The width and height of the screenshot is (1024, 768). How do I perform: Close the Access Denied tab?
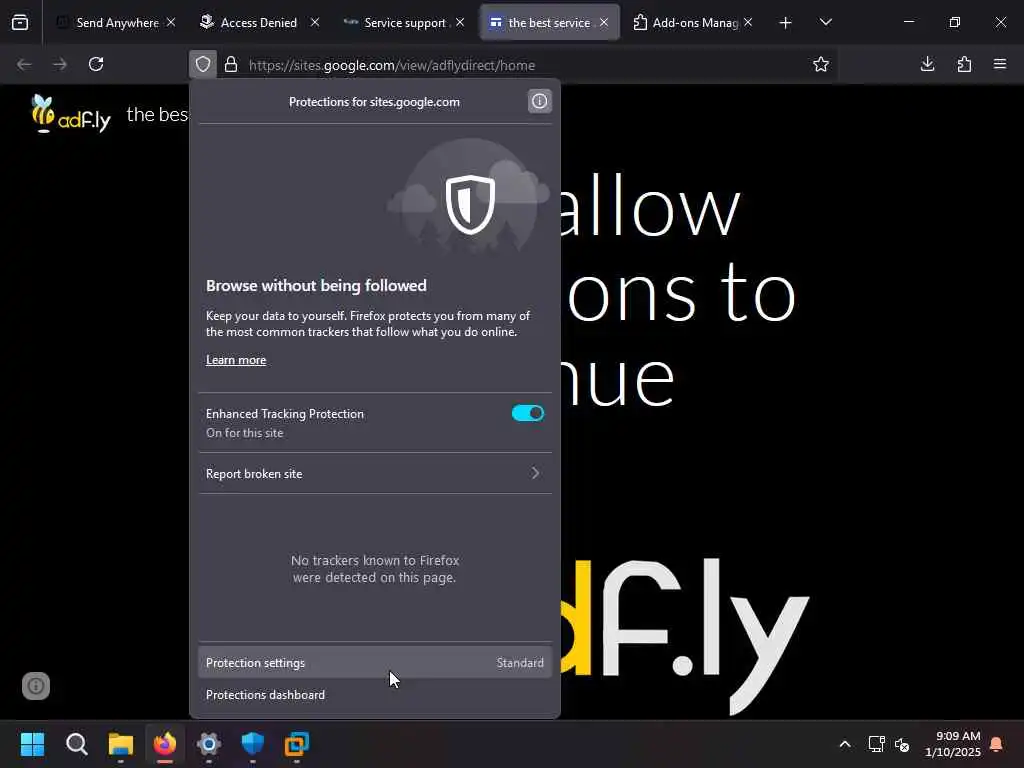(315, 22)
